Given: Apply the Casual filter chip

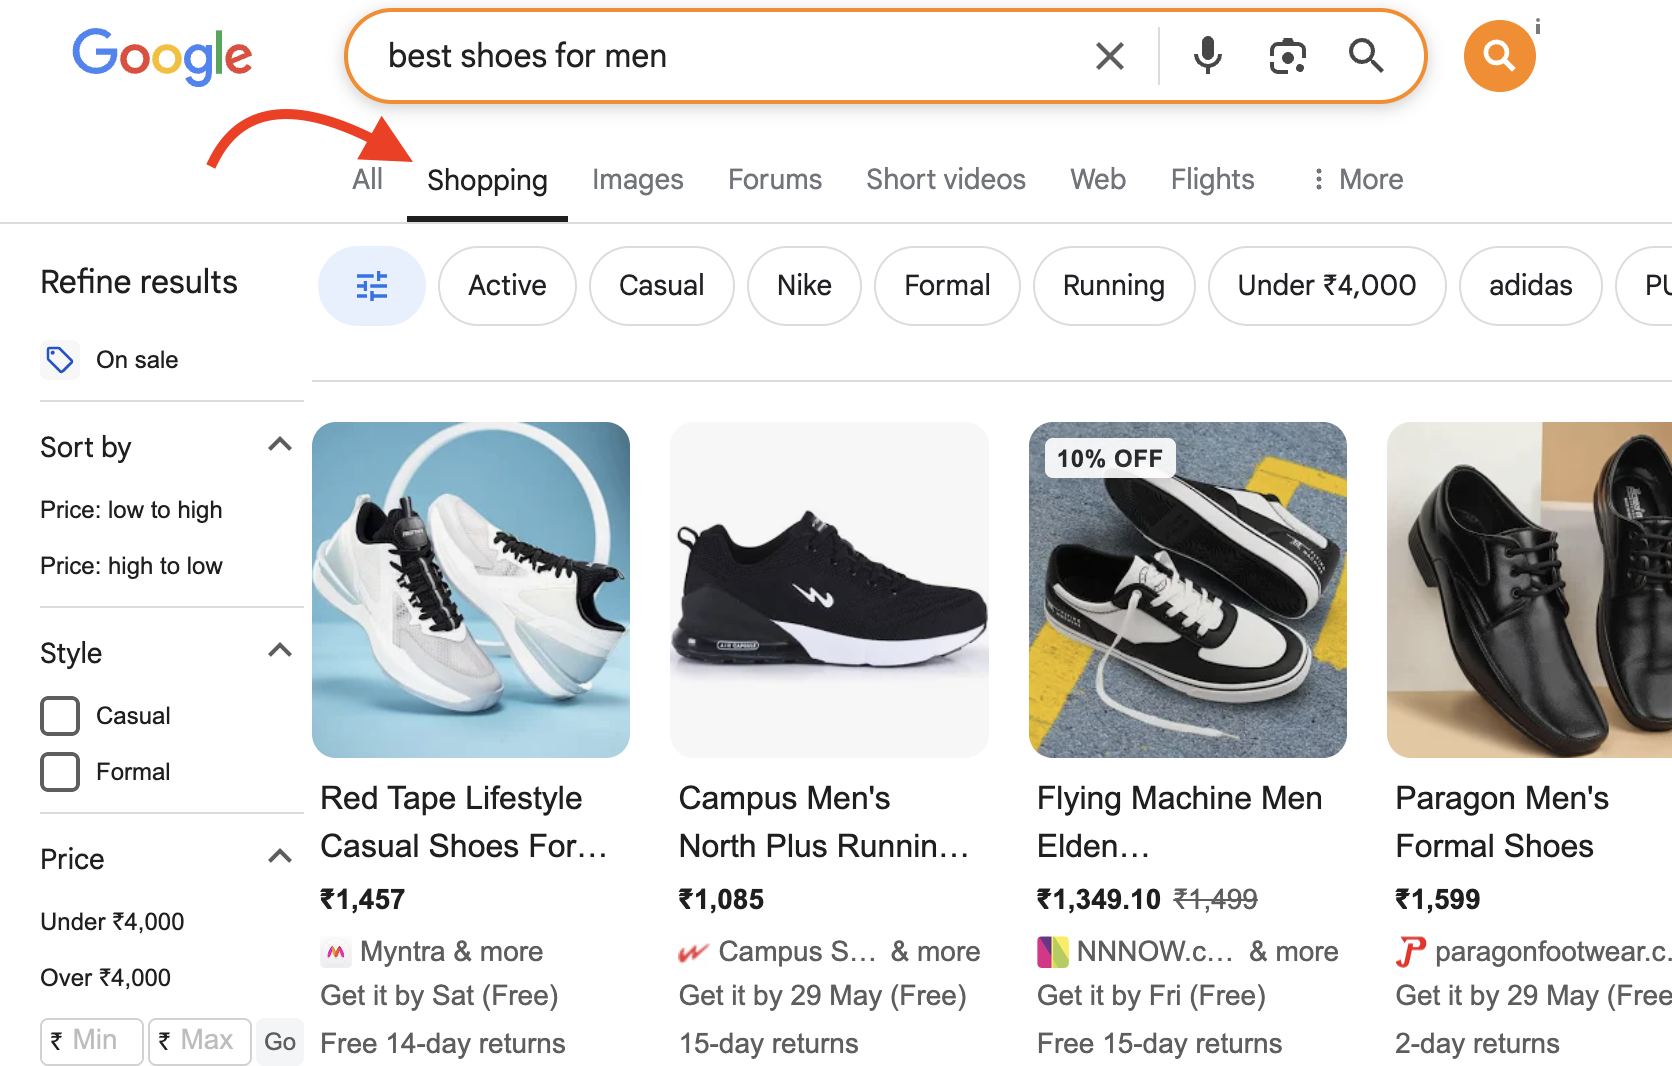Looking at the screenshot, I should [x=661, y=286].
